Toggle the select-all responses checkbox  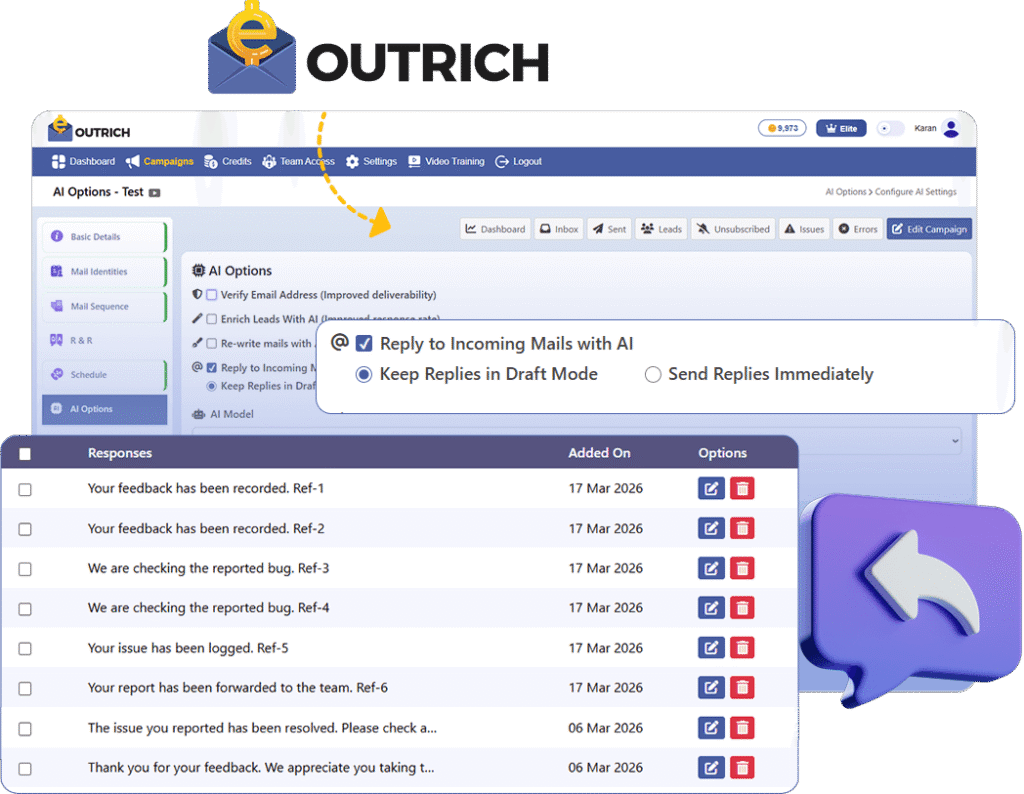point(25,454)
